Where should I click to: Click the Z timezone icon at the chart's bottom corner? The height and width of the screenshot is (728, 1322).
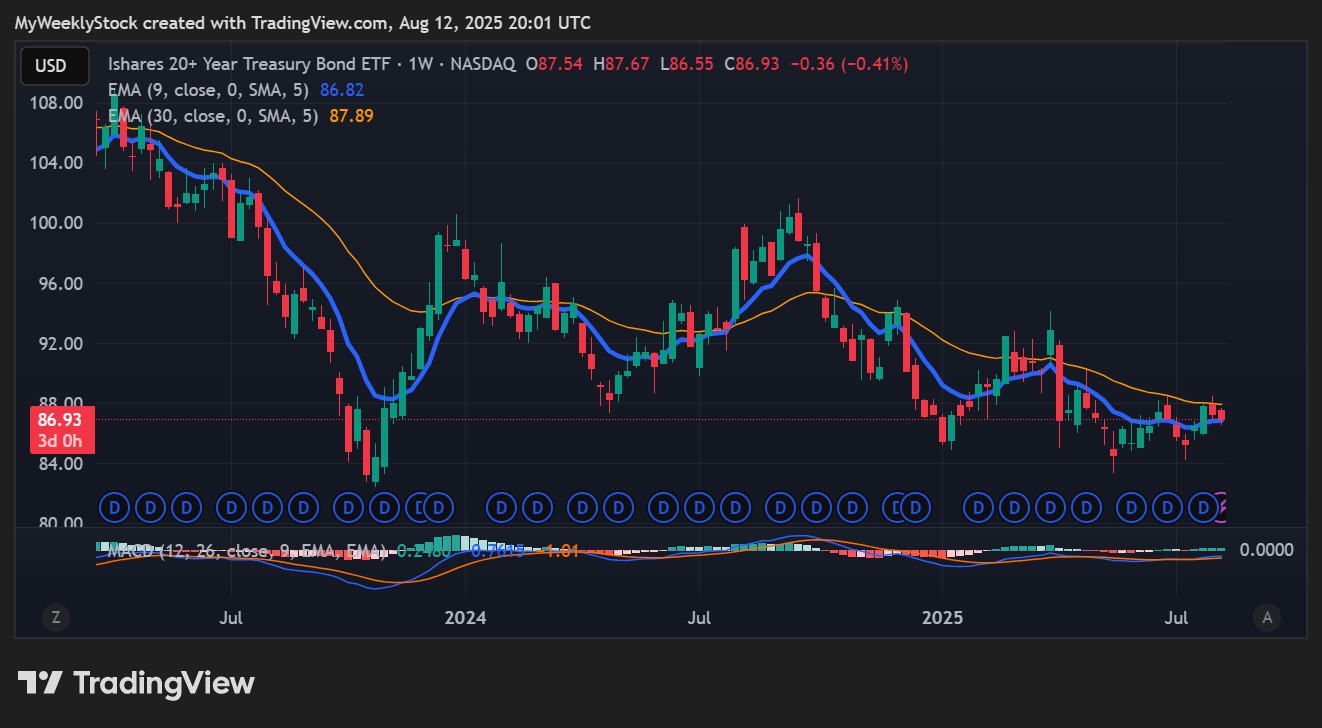tap(56, 617)
